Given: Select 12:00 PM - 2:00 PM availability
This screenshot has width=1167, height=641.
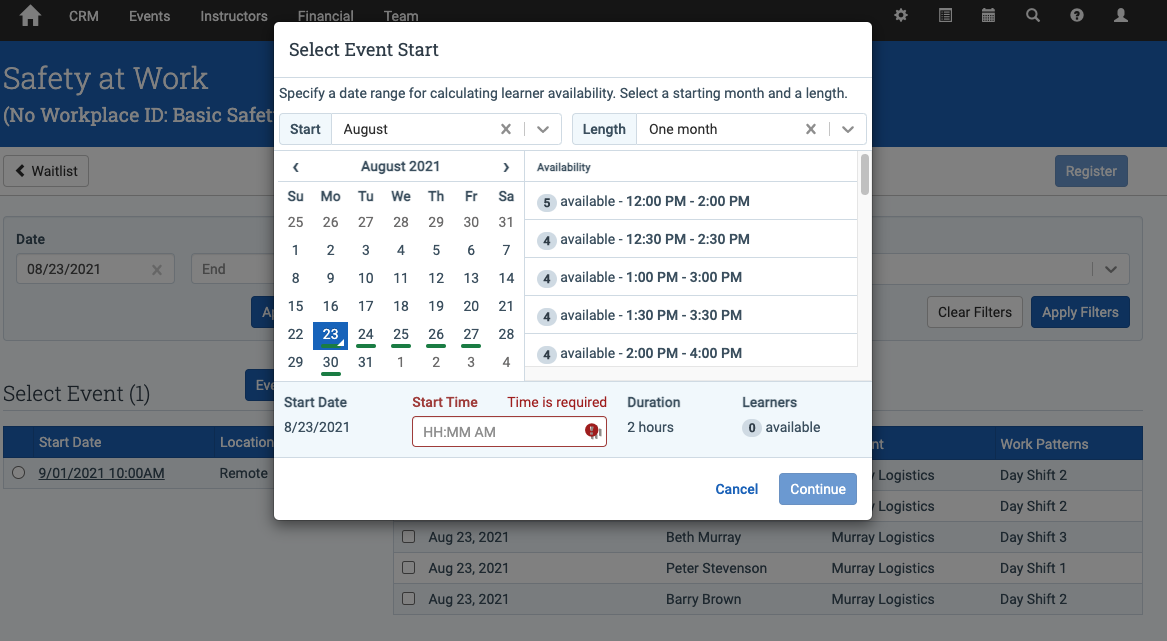Looking at the screenshot, I should 691,201.
